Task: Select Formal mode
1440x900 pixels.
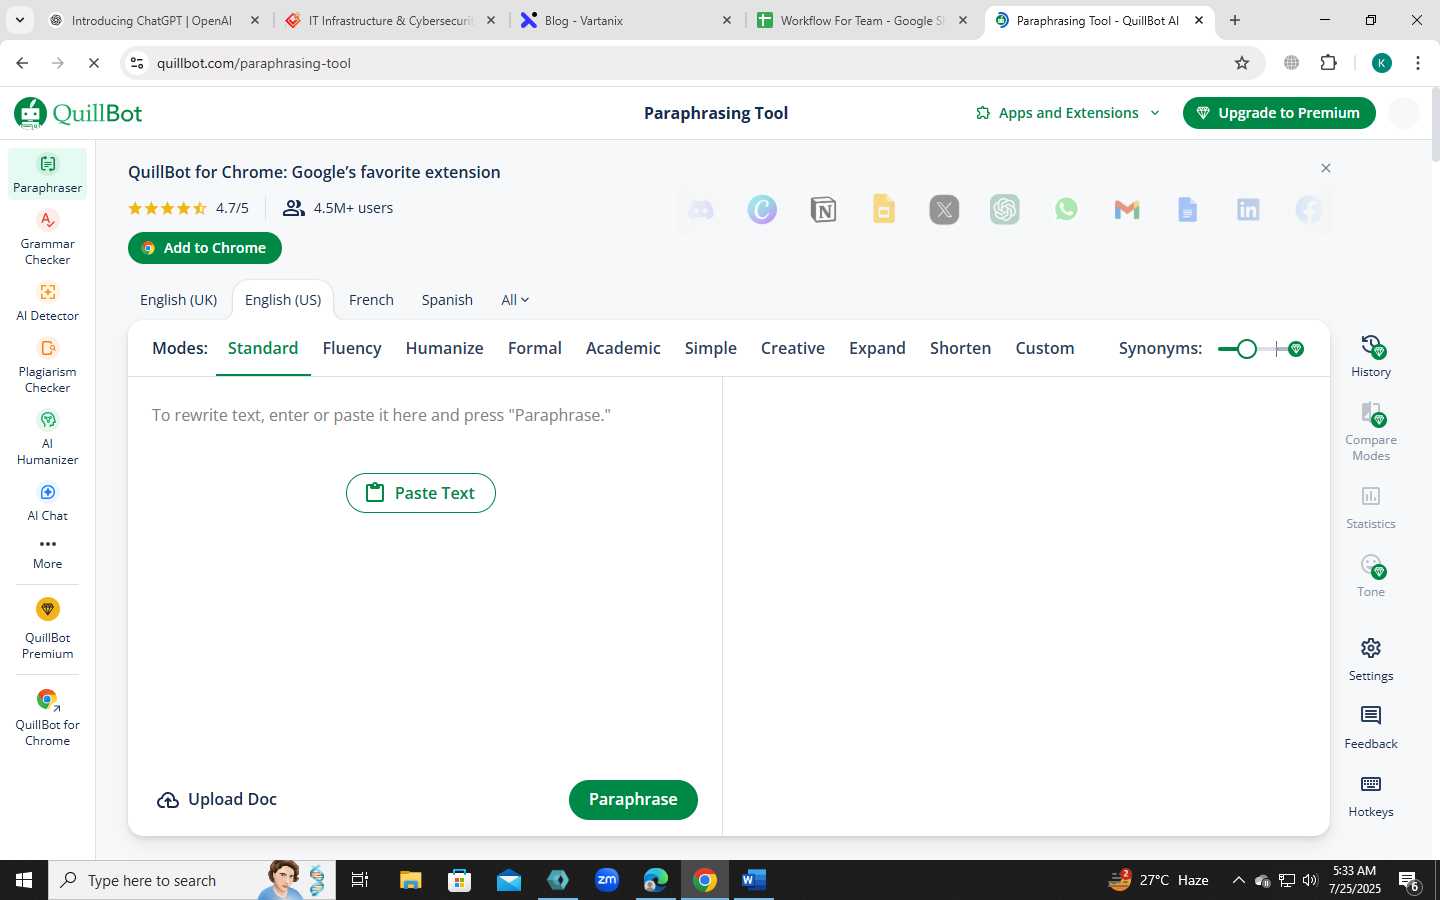Action: [x=535, y=348]
